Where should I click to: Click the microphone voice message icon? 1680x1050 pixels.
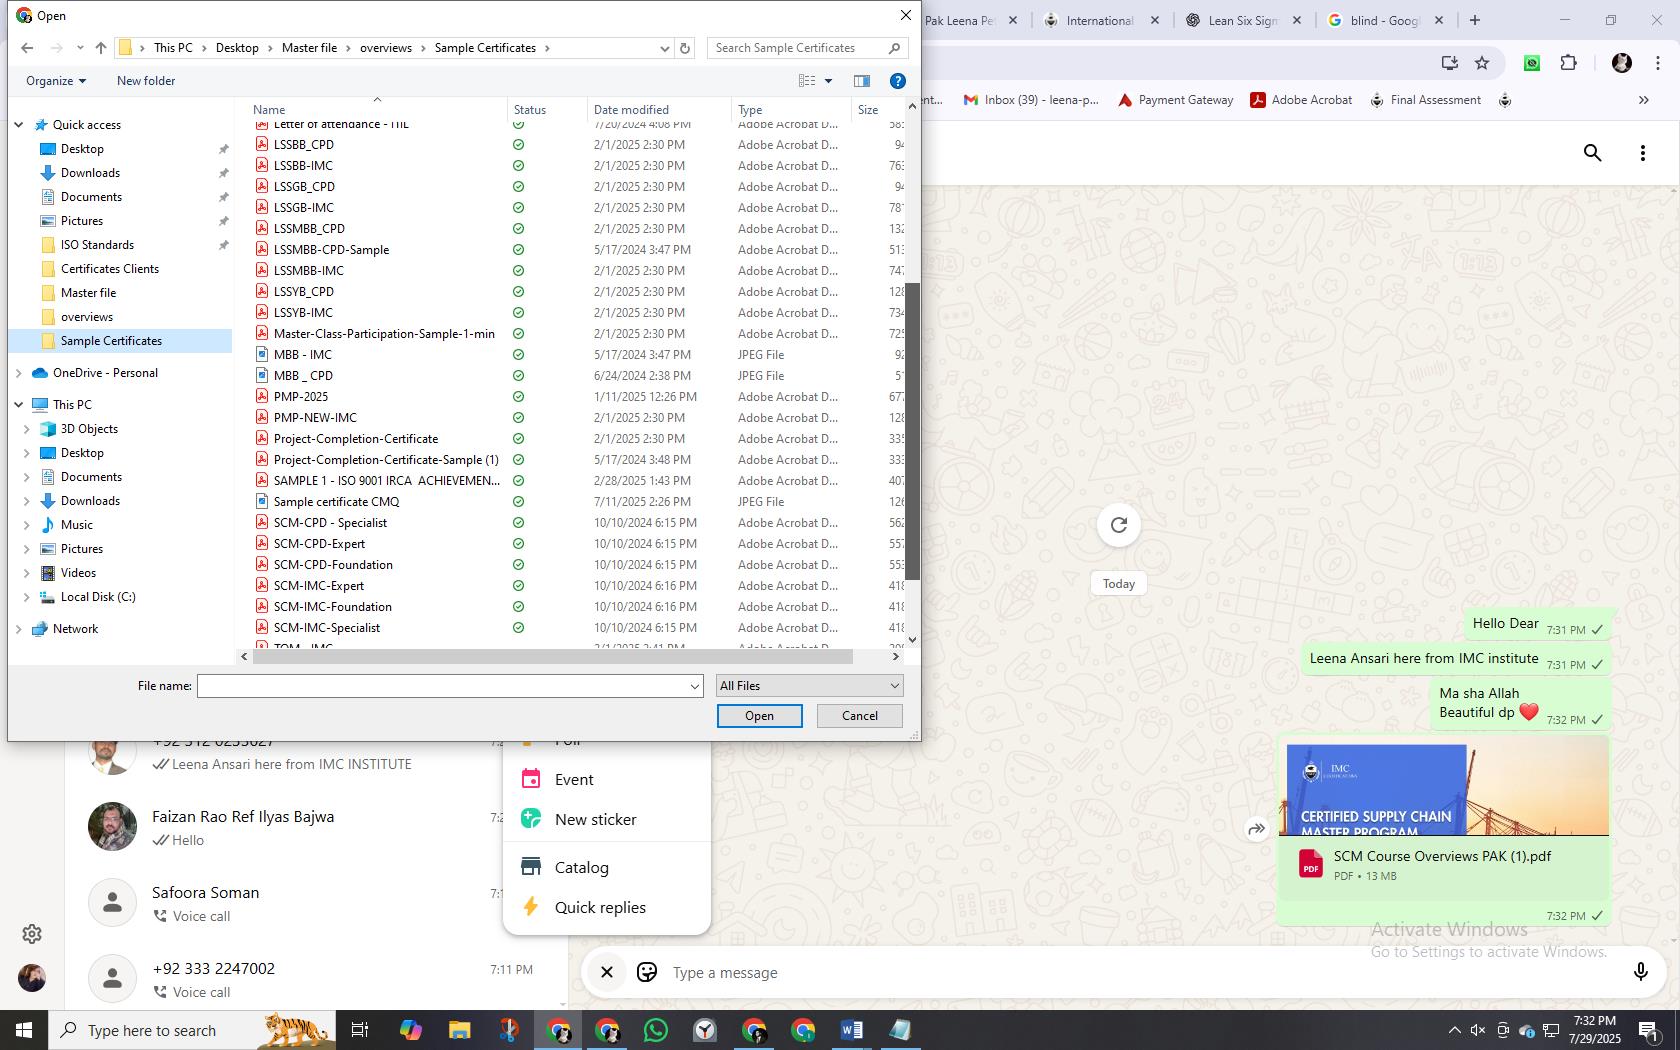1640,972
